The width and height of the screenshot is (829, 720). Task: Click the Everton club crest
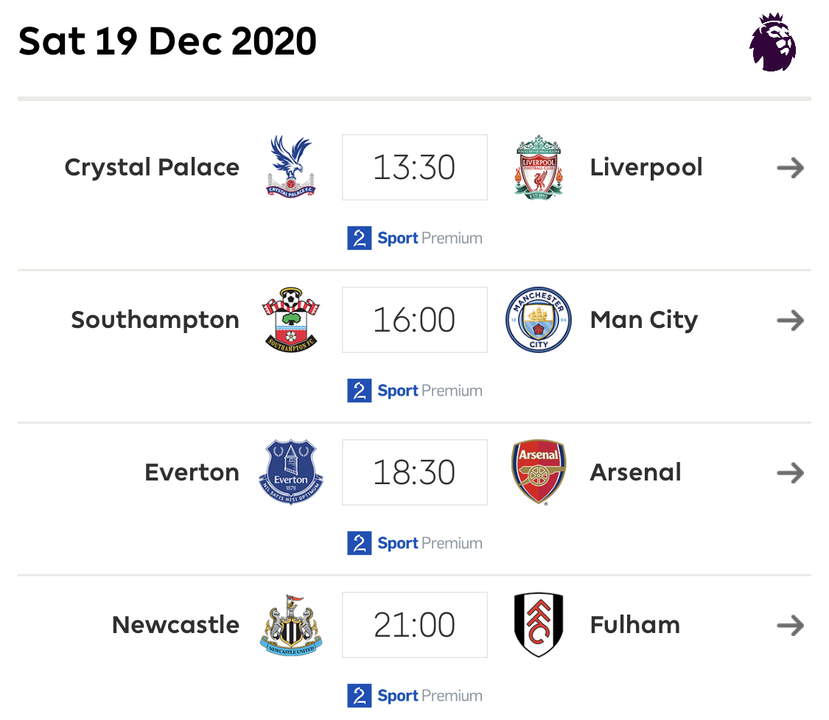(291, 472)
